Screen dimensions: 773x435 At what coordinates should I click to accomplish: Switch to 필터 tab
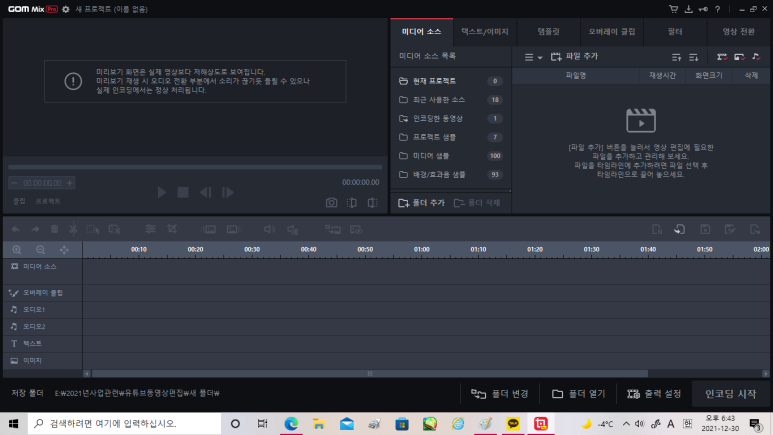point(675,32)
